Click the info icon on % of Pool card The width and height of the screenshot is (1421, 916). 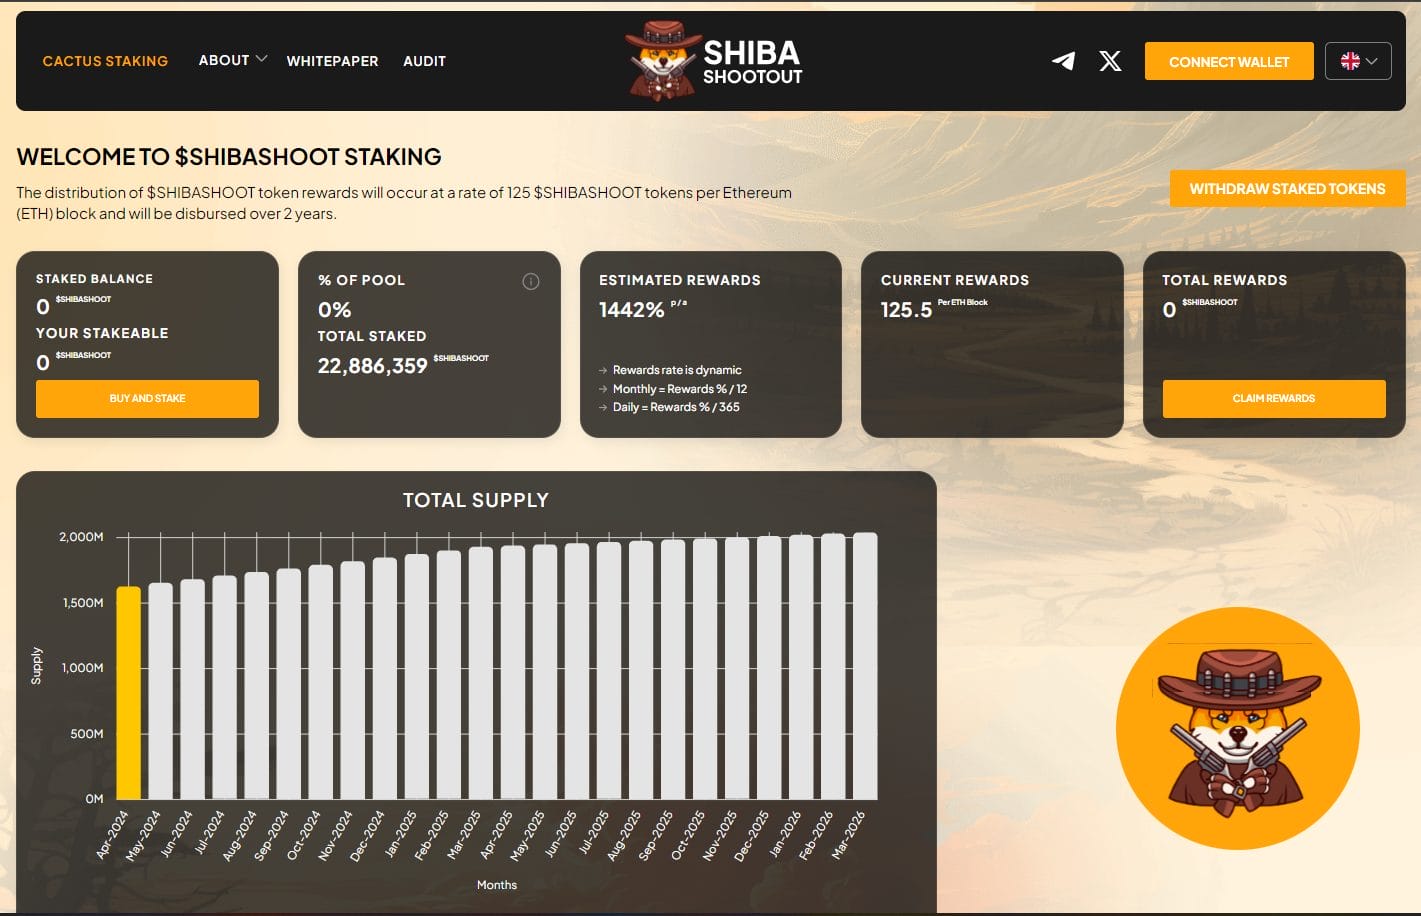[530, 281]
